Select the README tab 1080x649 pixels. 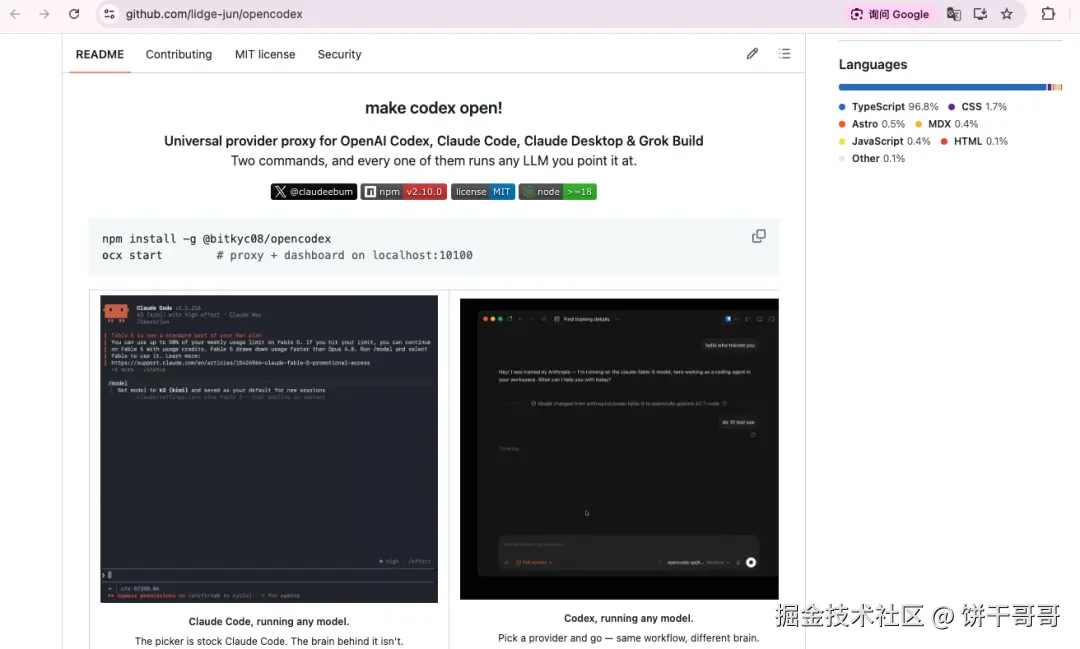[x=100, y=54]
